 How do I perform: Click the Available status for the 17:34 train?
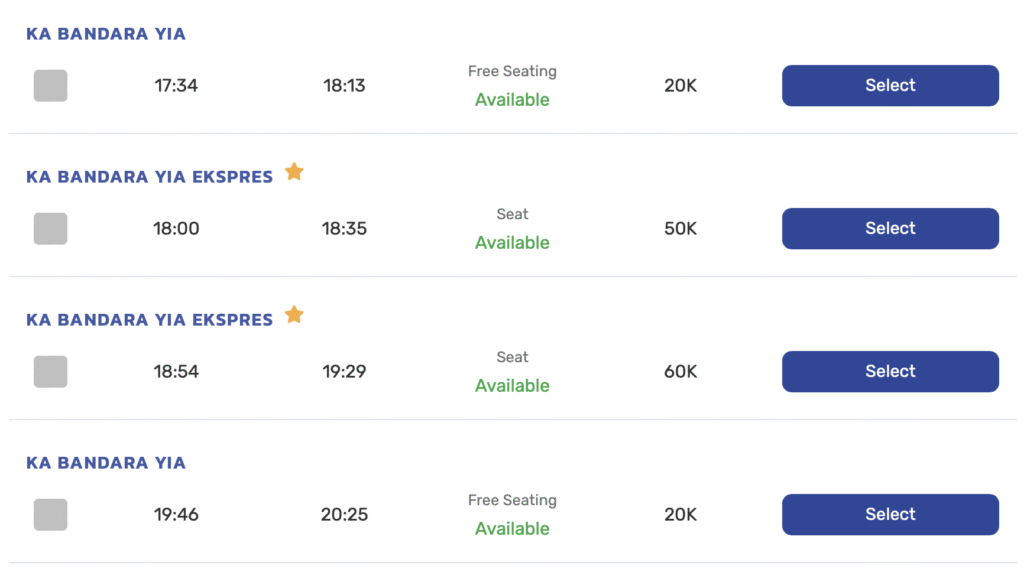[x=512, y=100]
